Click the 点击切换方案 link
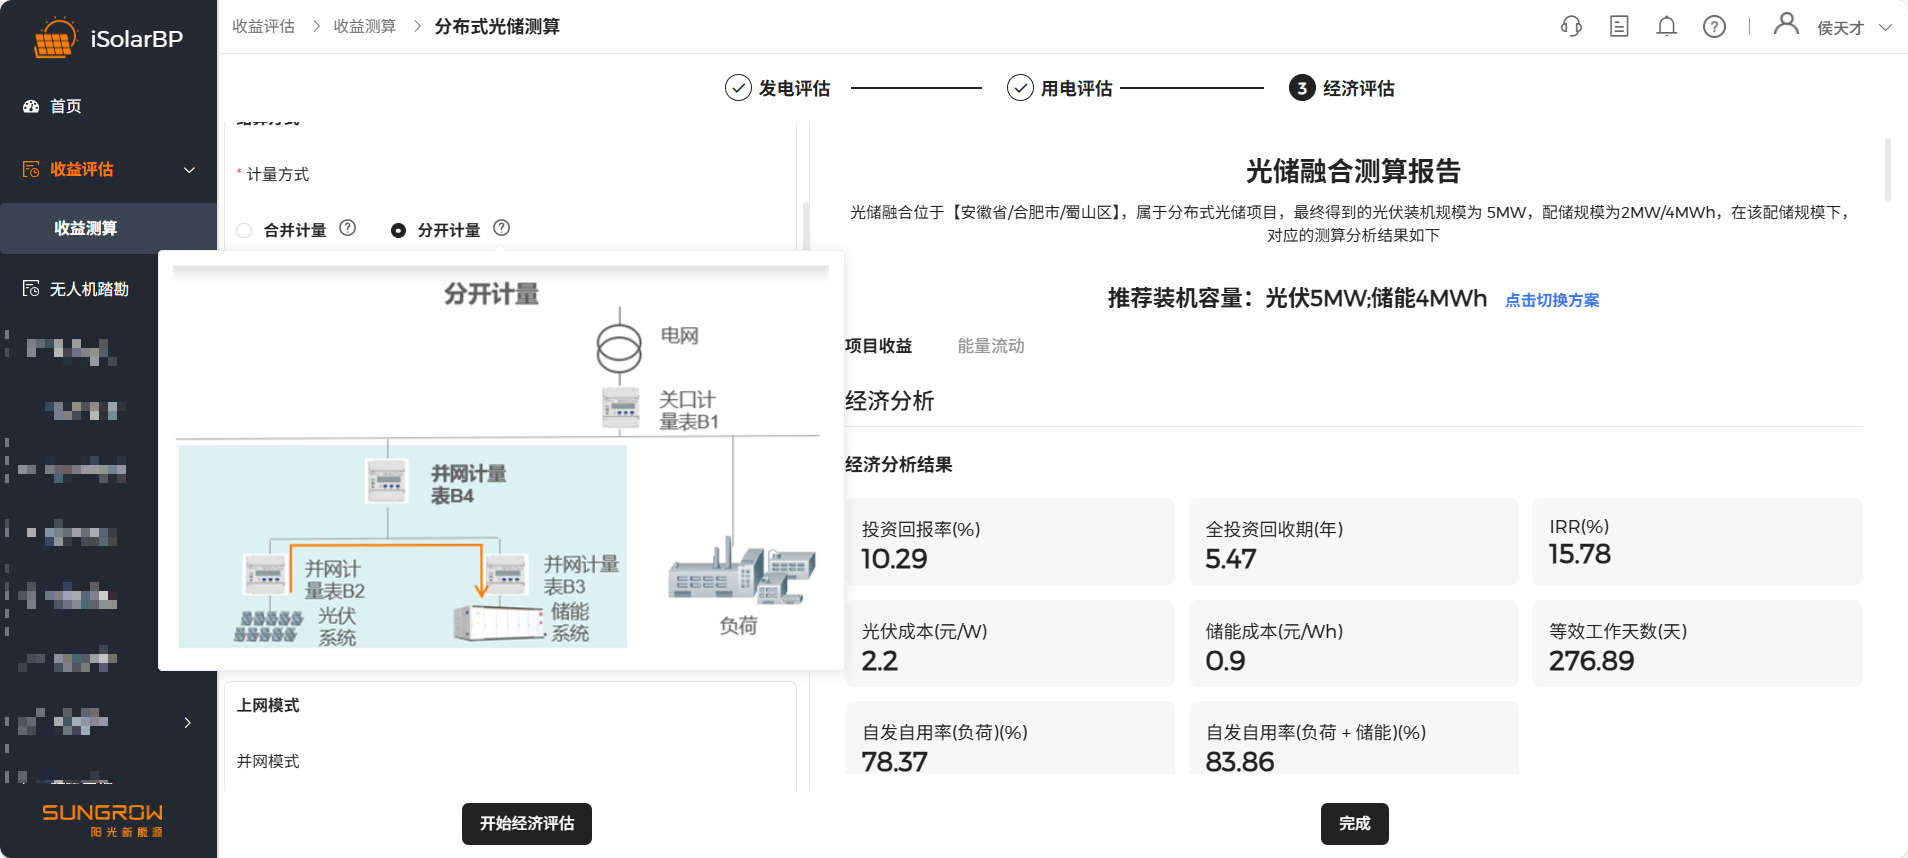Screen dimensions: 1908x858 (1551, 300)
